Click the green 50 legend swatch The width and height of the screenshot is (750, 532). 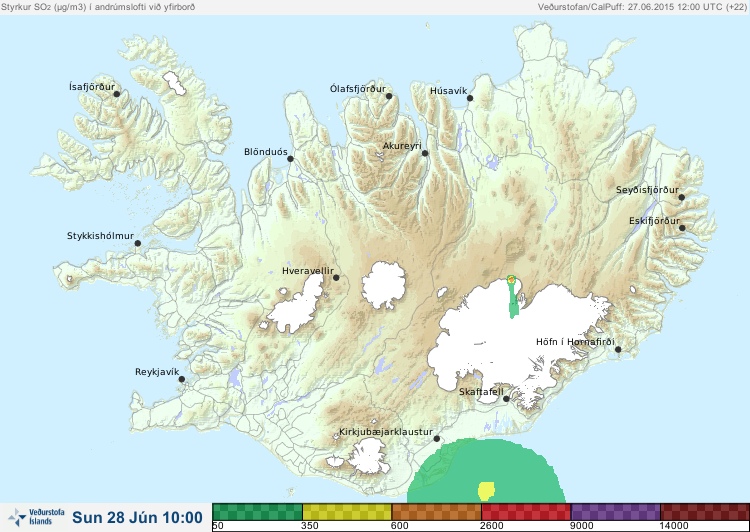point(257,512)
